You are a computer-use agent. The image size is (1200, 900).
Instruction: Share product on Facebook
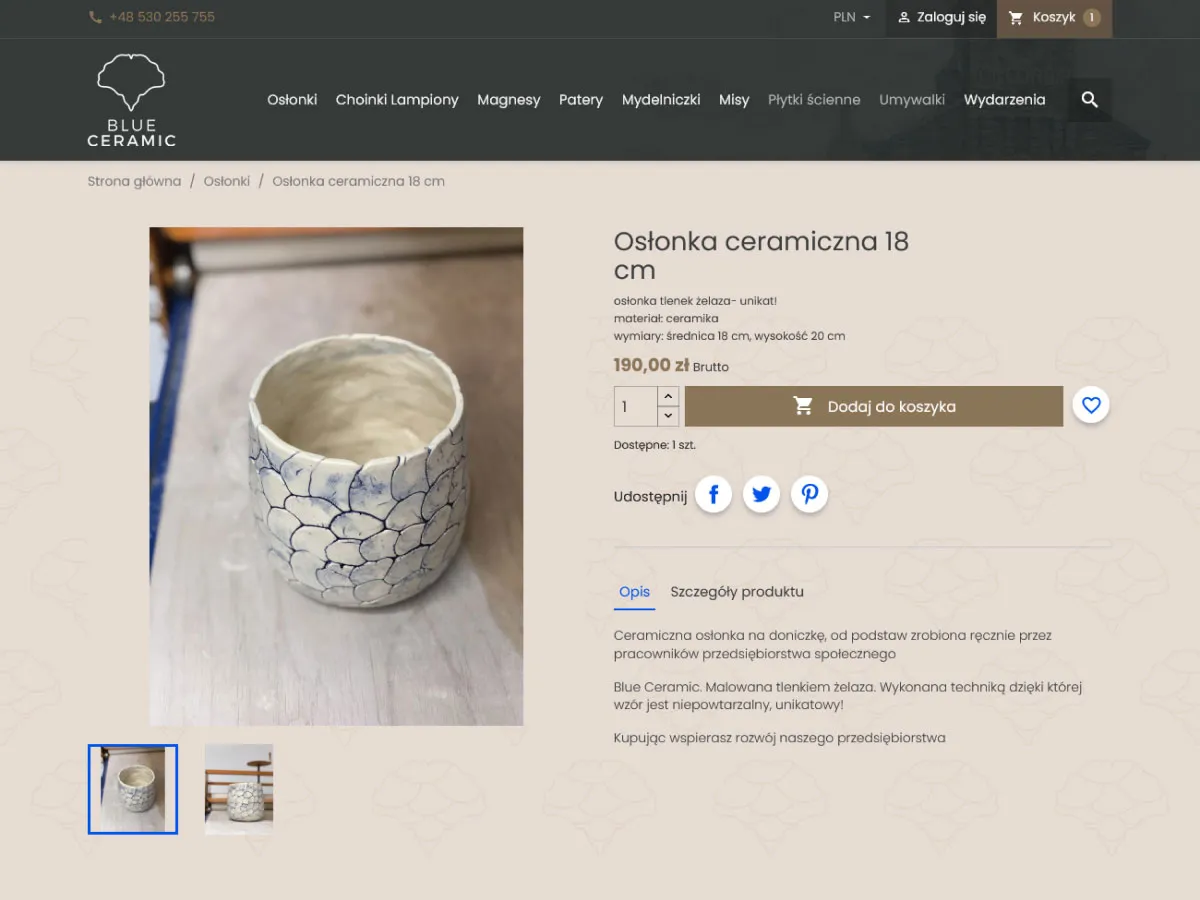tap(713, 494)
